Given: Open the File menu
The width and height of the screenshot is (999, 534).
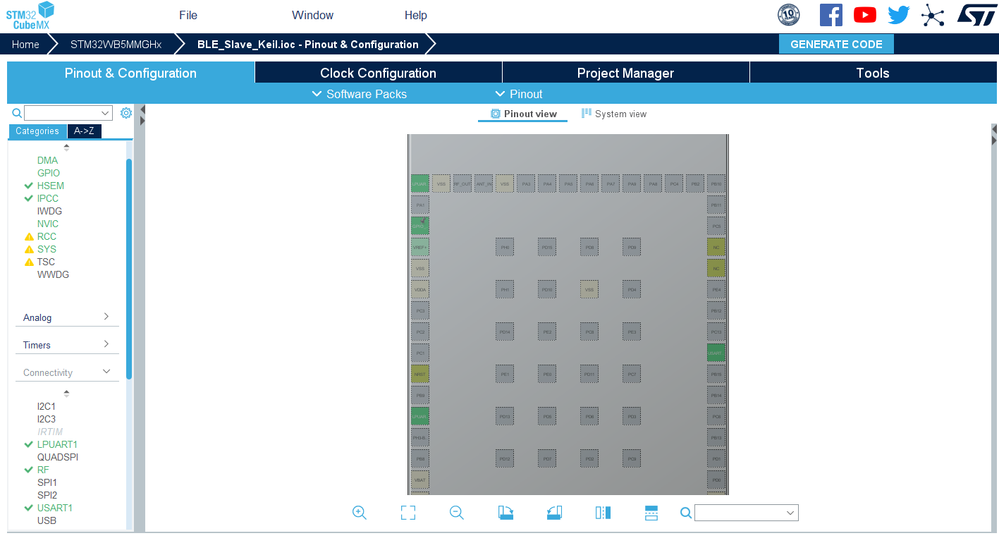Looking at the screenshot, I should pos(188,15).
